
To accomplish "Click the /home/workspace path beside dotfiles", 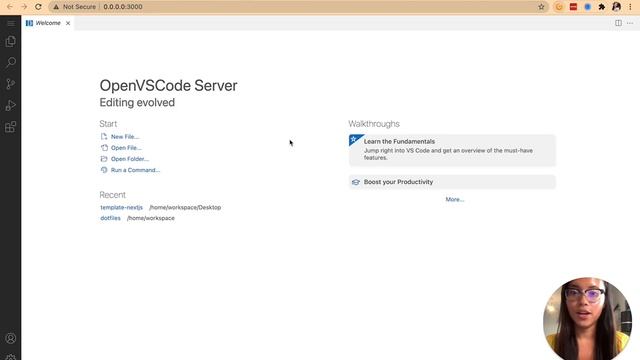I will (x=151, y=218).
